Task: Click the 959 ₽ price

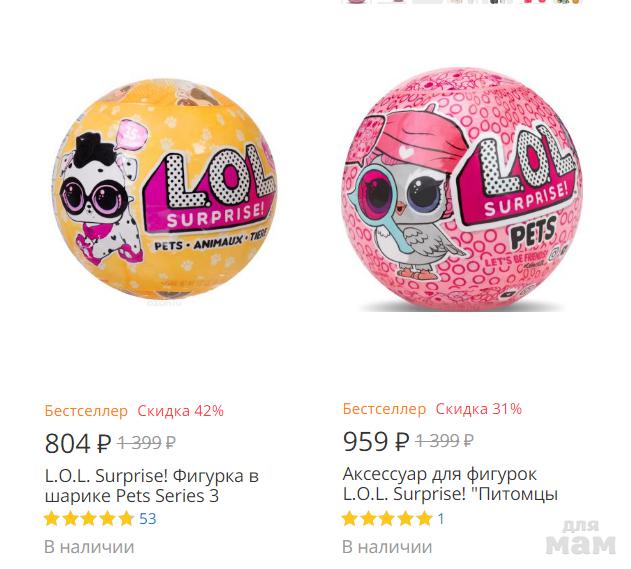Action: [376, 441]
